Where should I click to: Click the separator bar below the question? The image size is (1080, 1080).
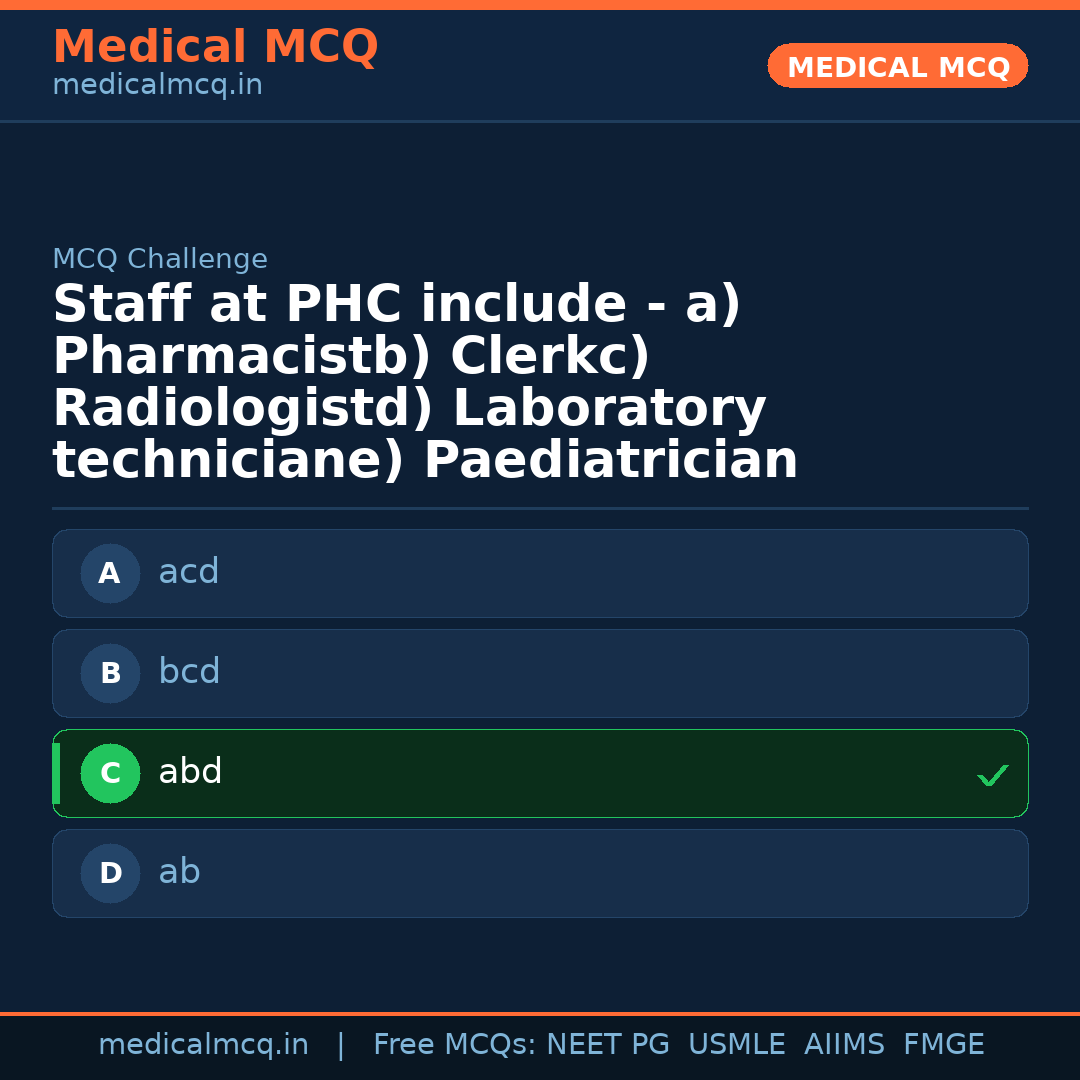540,506
